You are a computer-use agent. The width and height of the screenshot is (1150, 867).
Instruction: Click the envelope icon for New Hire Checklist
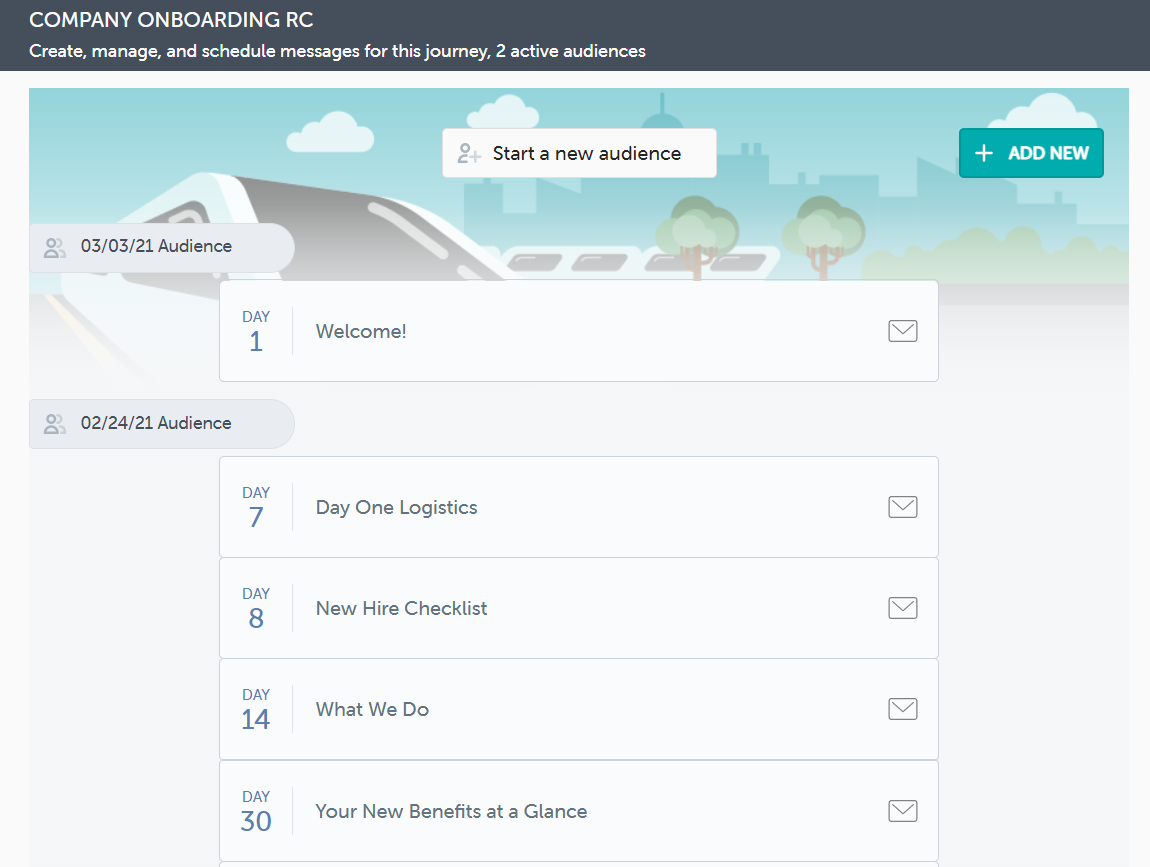click(902, 608)
